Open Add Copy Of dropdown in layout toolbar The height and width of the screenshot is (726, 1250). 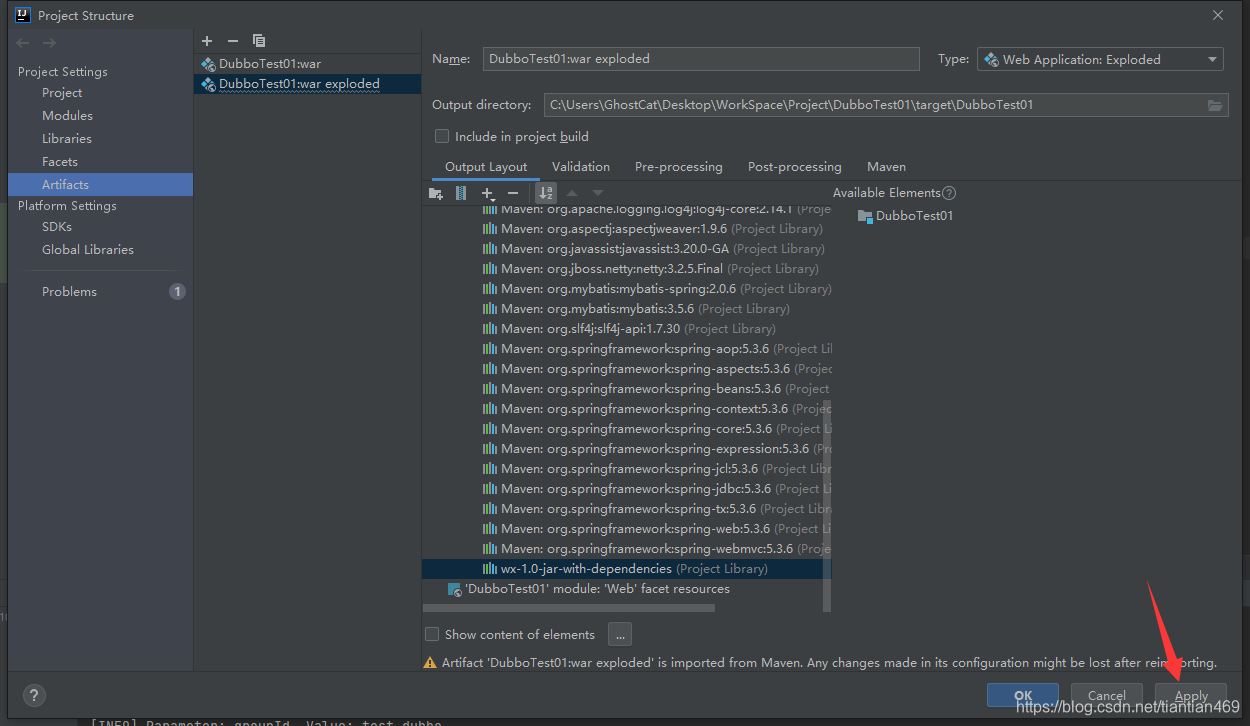click(488, 193)
